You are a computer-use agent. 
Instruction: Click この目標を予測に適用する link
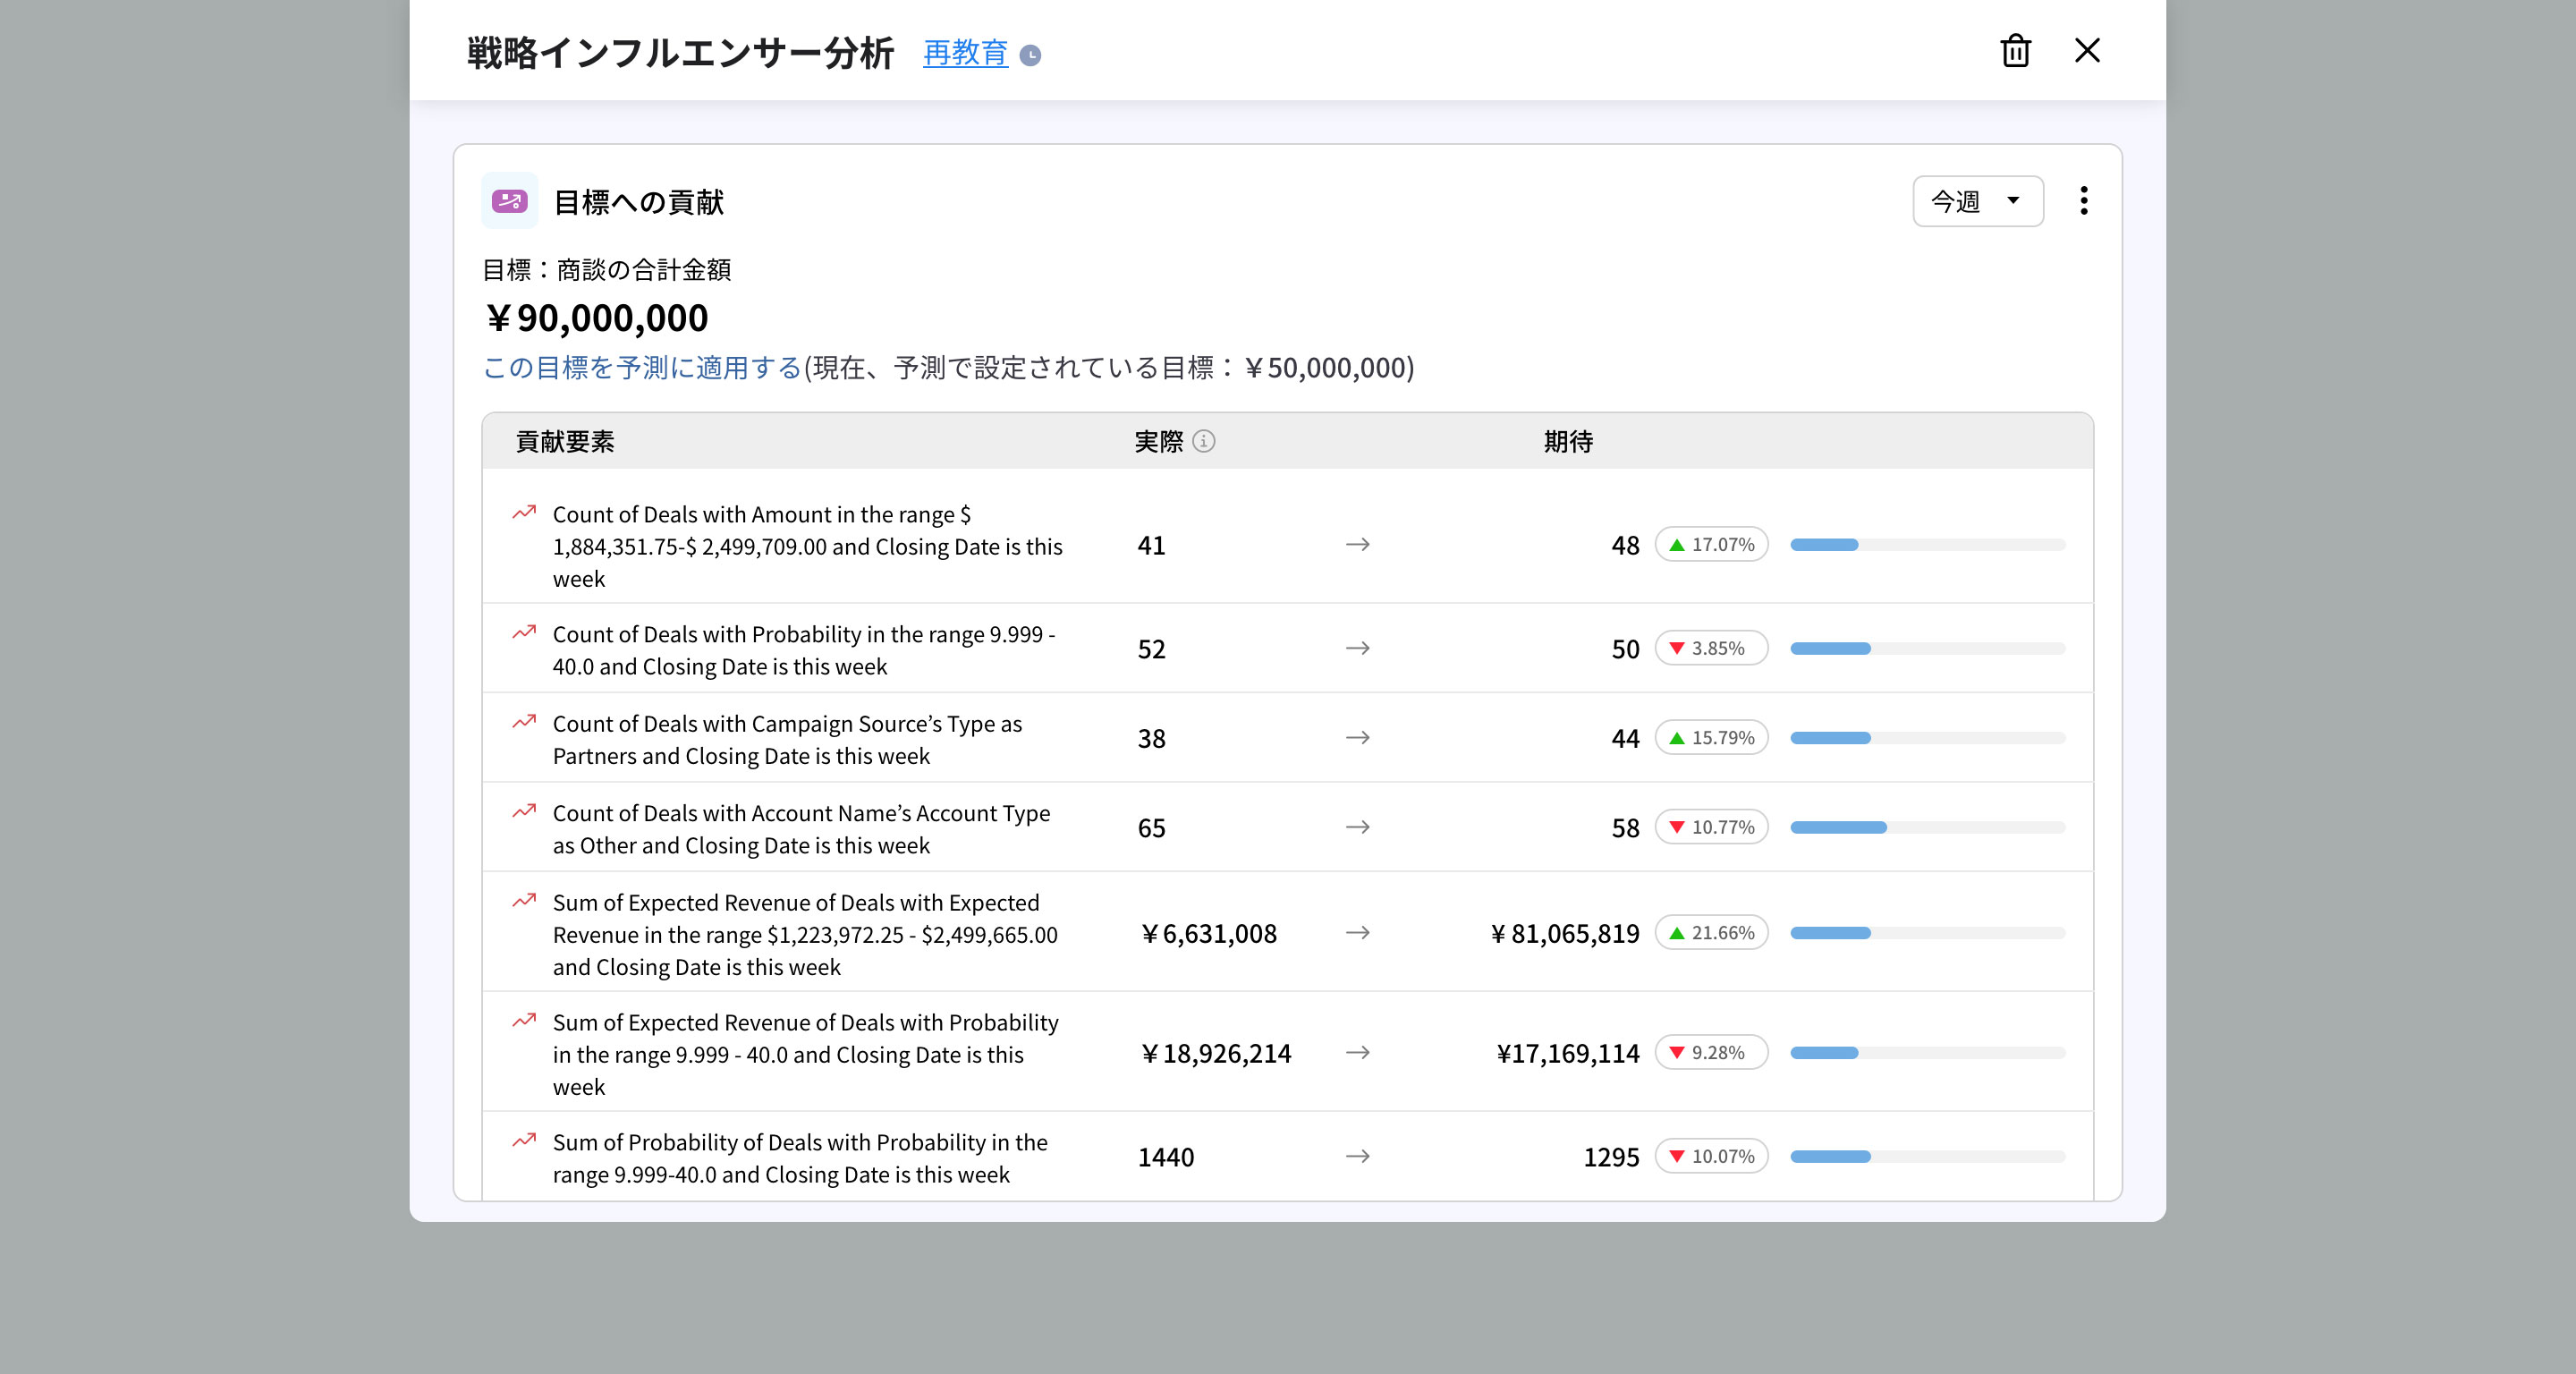click(x=642, y=367)
